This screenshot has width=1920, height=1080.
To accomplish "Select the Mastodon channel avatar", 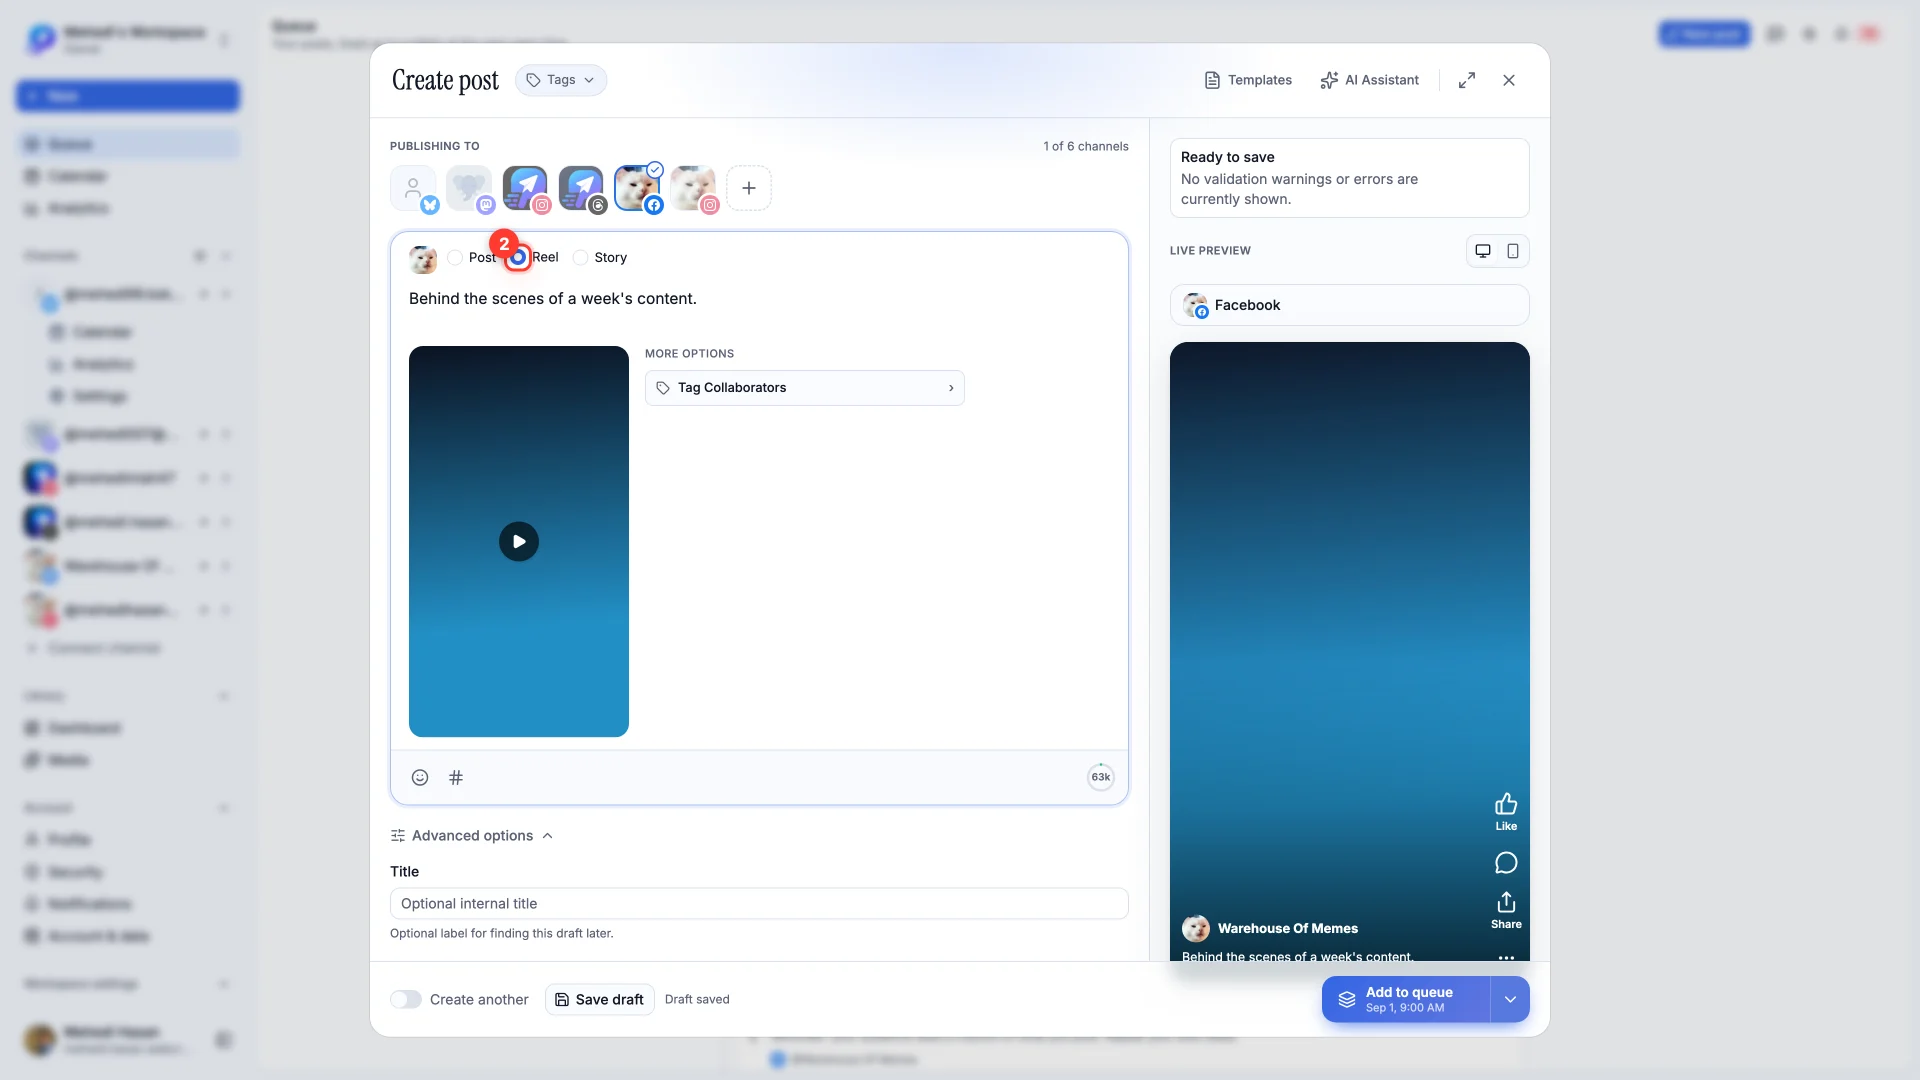I will (469, 188).
